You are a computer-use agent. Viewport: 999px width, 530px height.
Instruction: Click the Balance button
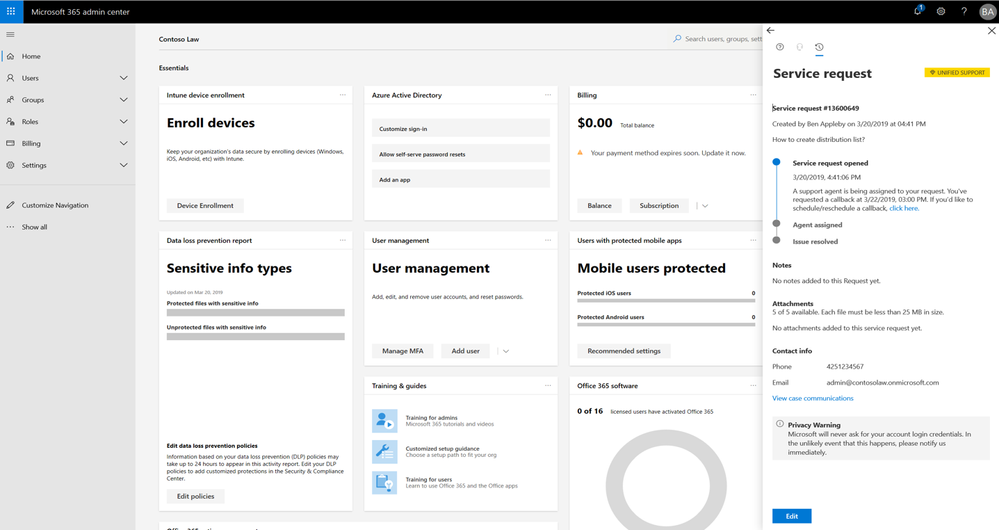(600, 206)
